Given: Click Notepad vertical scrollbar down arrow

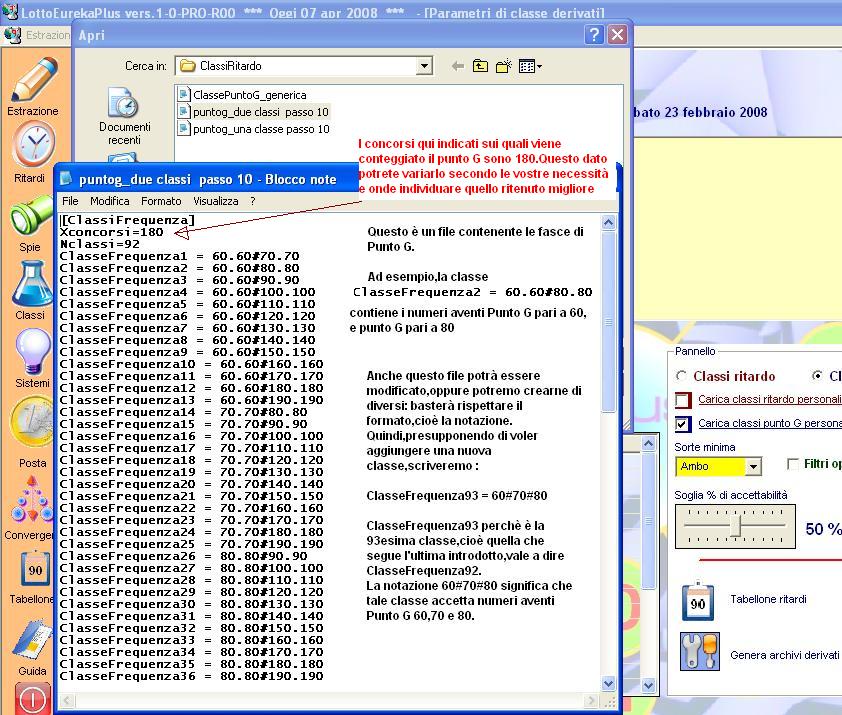Looking at the screenshot, I should (608, 683).
